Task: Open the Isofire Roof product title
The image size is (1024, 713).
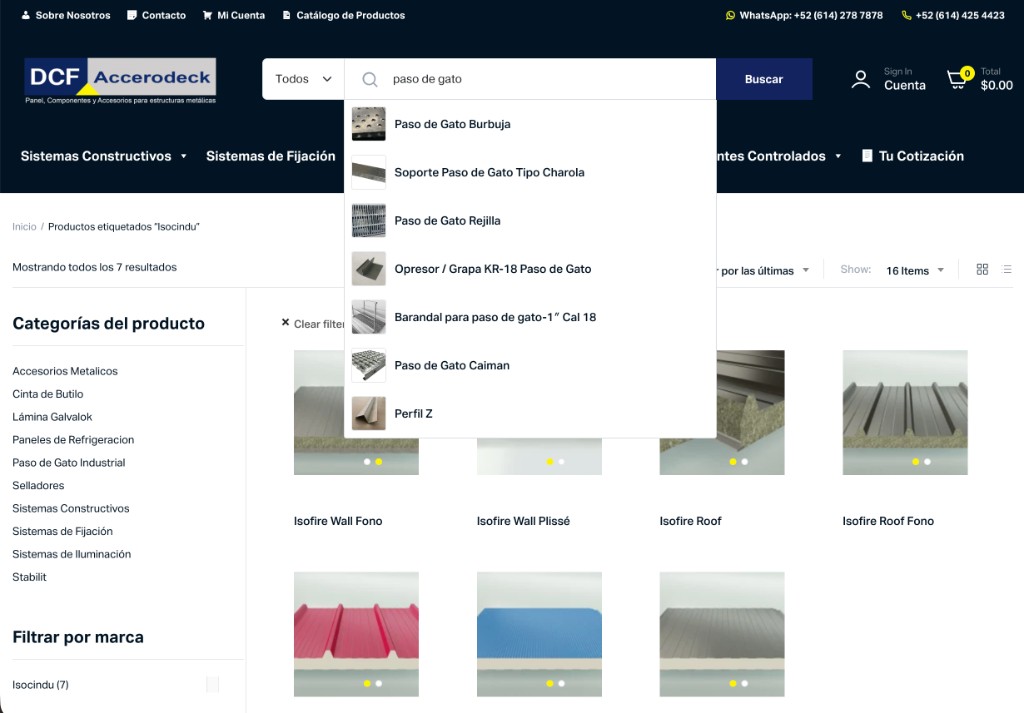Action: 690,521
